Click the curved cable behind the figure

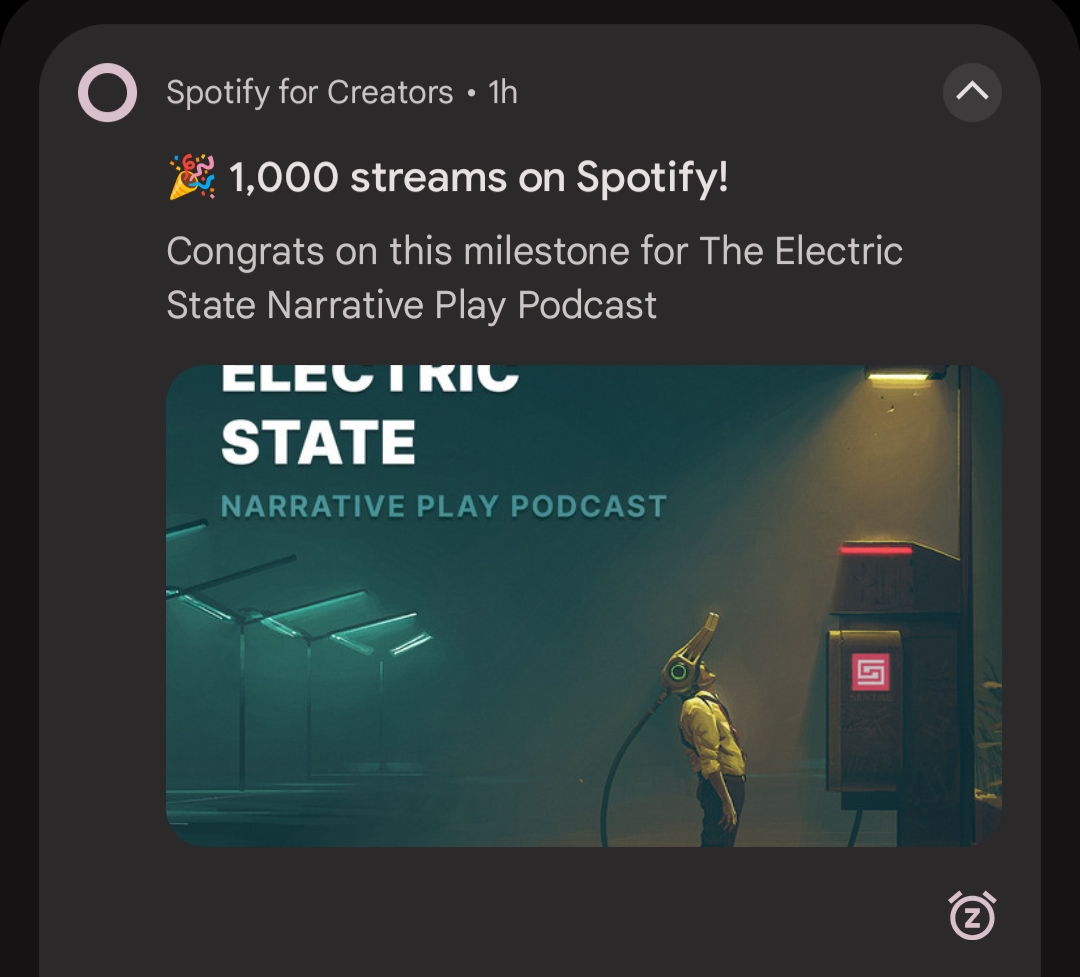[627, 772]
